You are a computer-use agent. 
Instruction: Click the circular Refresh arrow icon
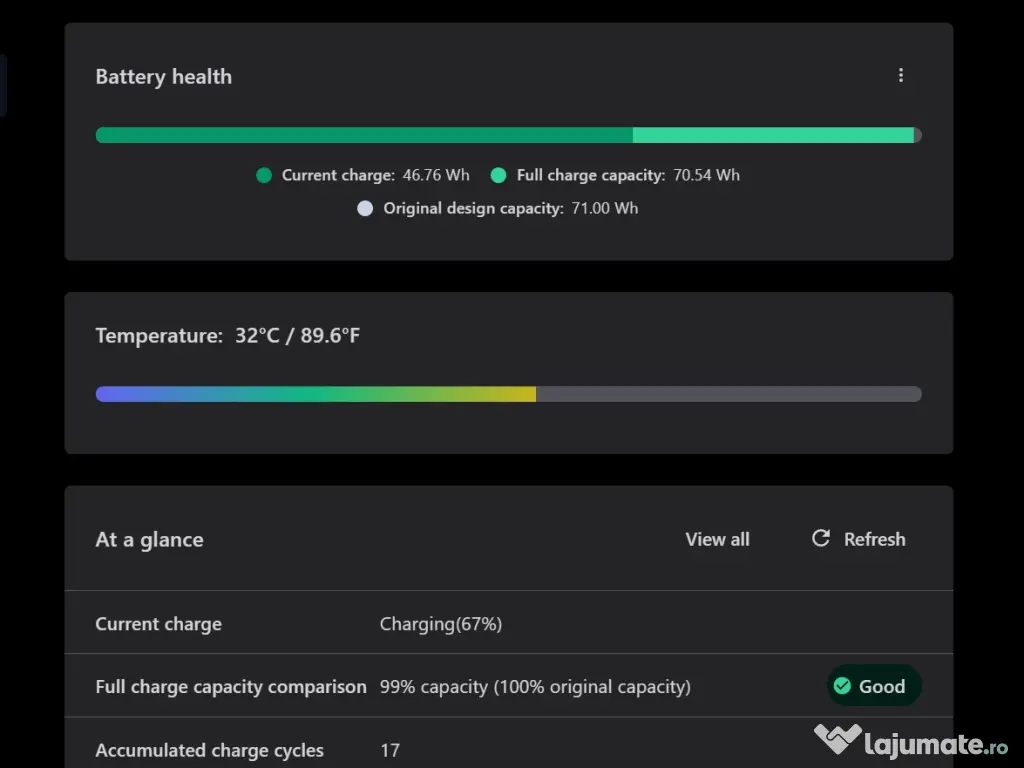click(x=820, y=538)
